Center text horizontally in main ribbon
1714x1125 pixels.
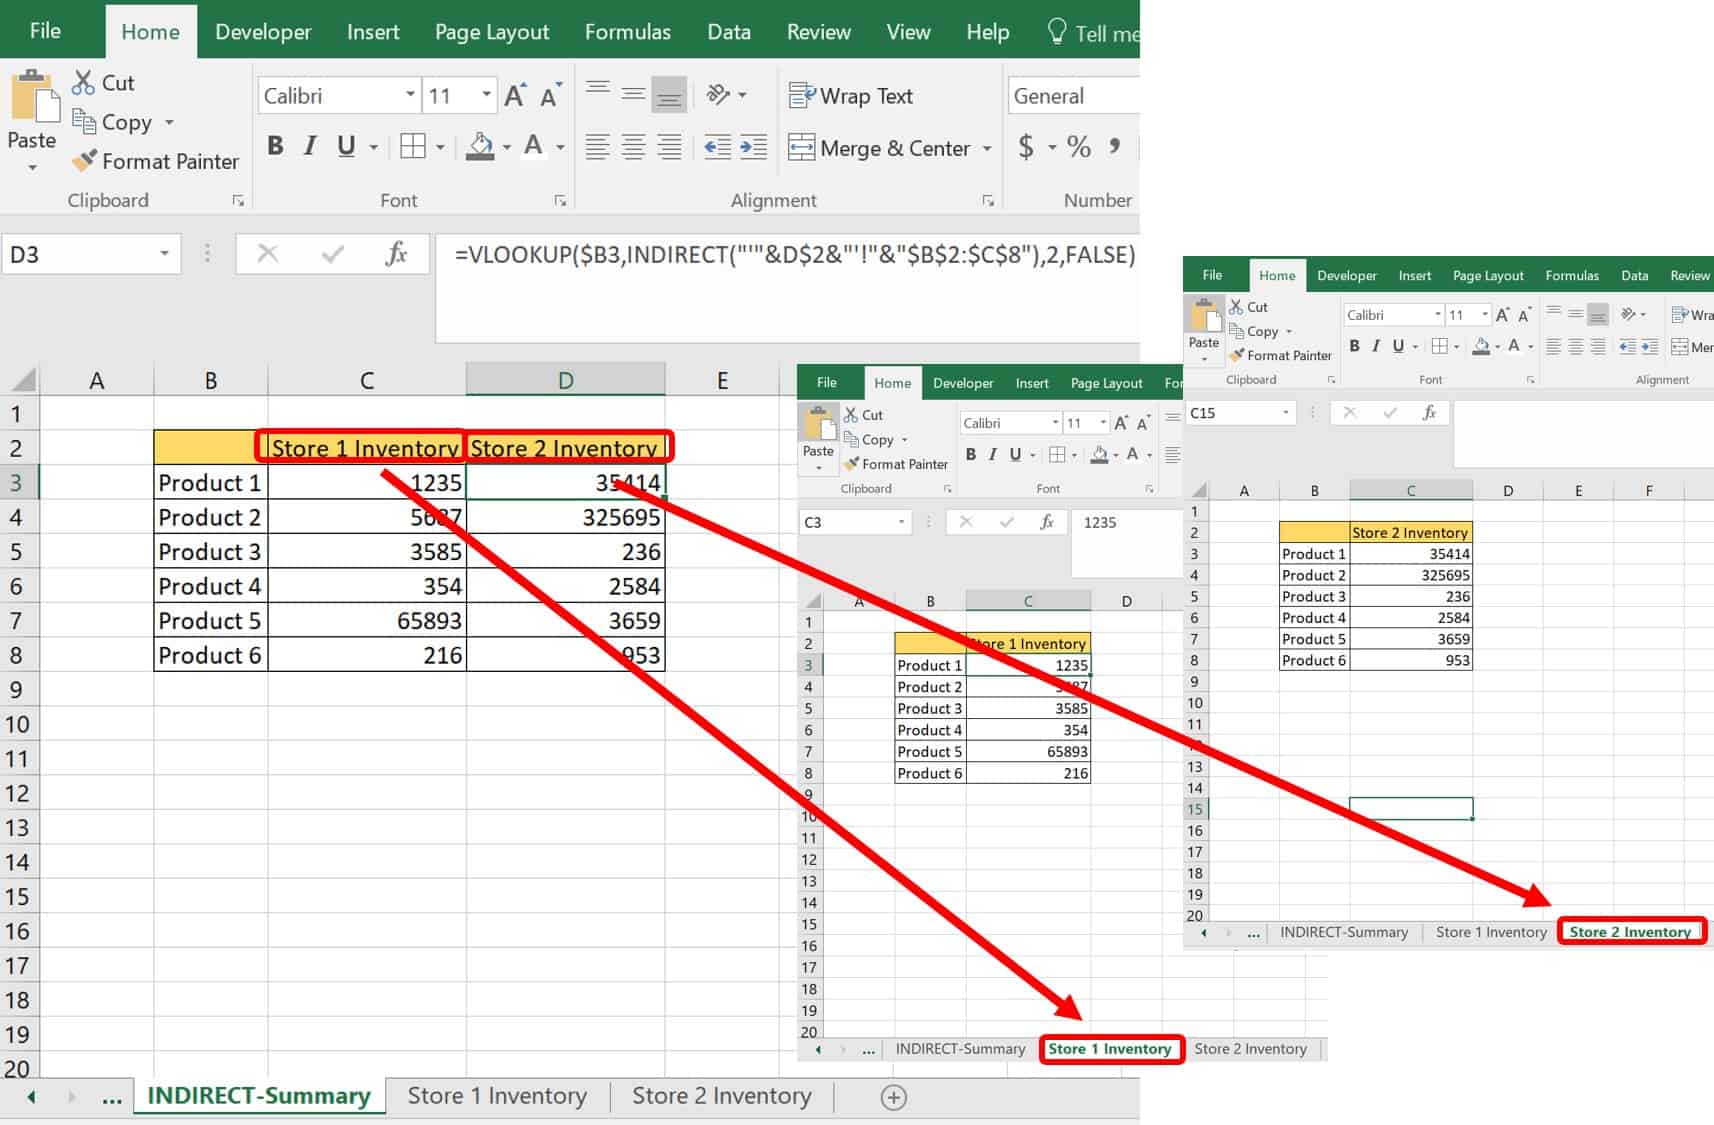pos(633,148)
